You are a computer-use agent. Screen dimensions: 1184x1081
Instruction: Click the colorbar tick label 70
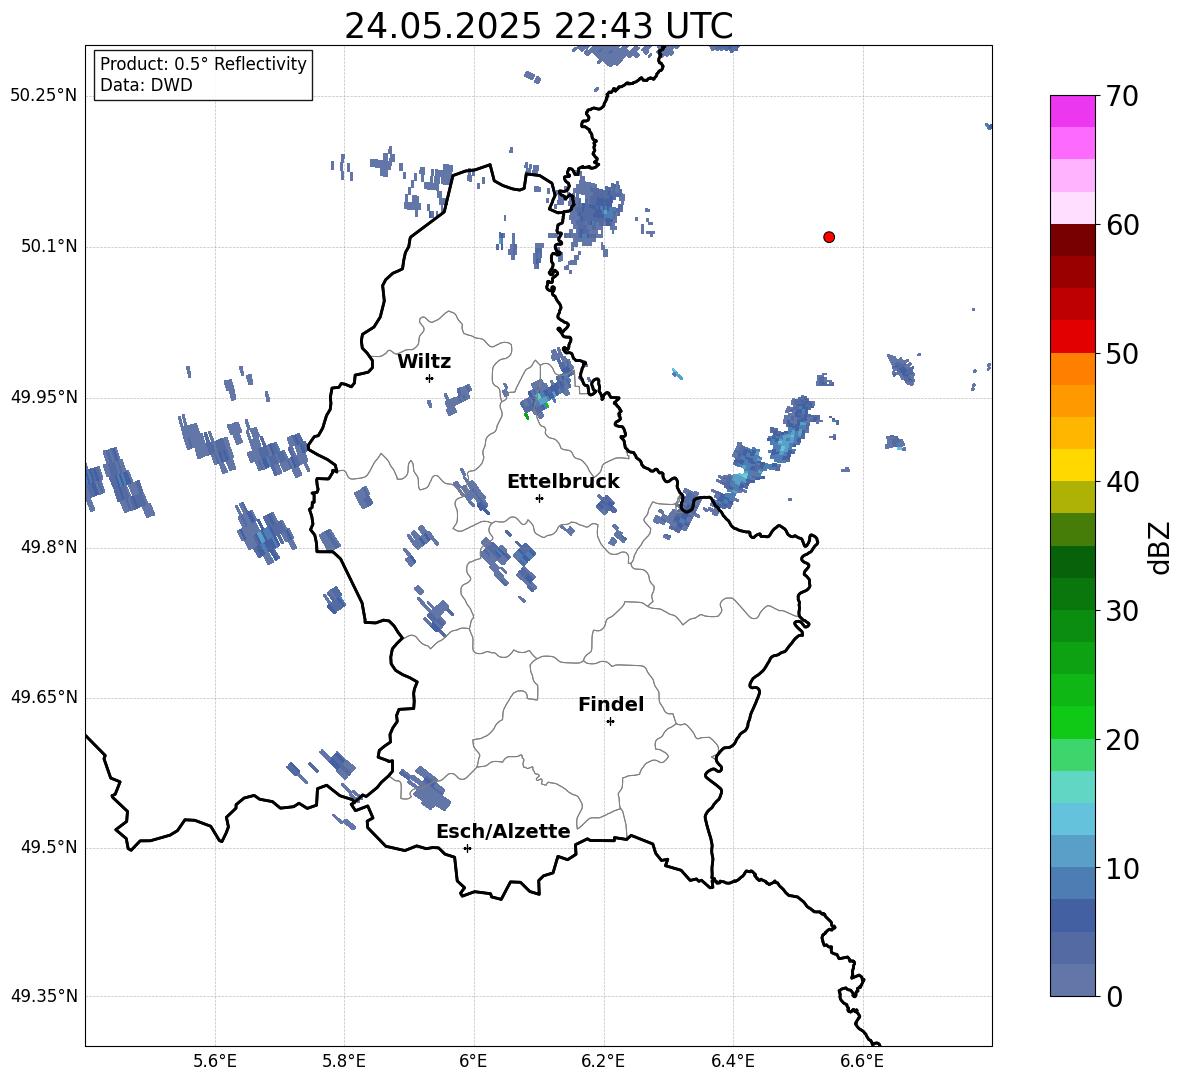pos(1122,97)
